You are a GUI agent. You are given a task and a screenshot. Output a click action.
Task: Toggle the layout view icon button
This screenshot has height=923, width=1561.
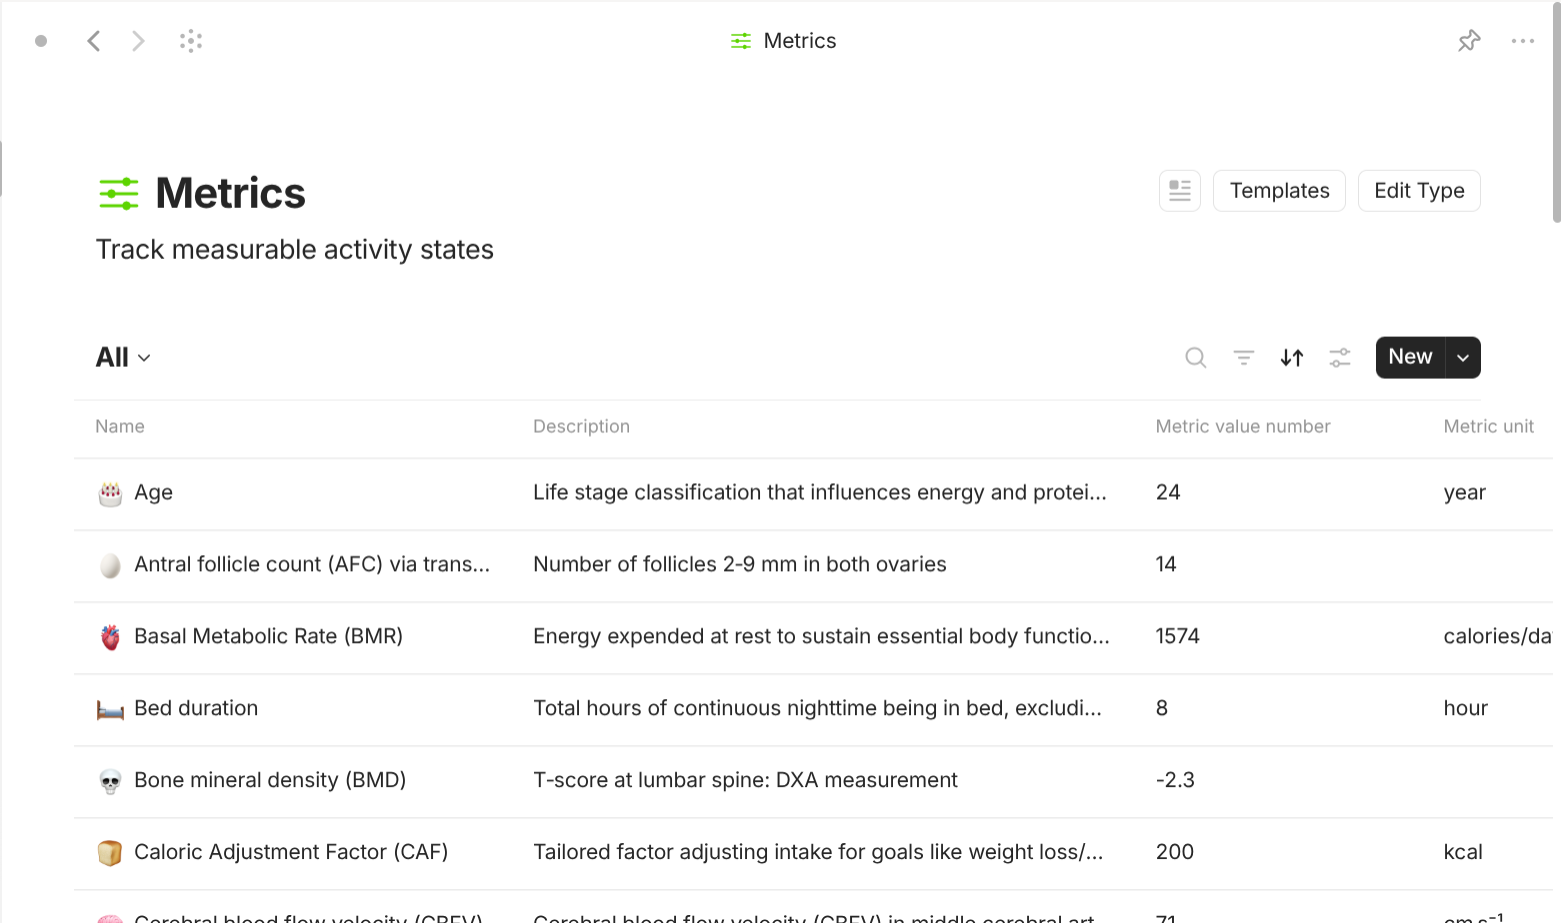point(1179,191)
